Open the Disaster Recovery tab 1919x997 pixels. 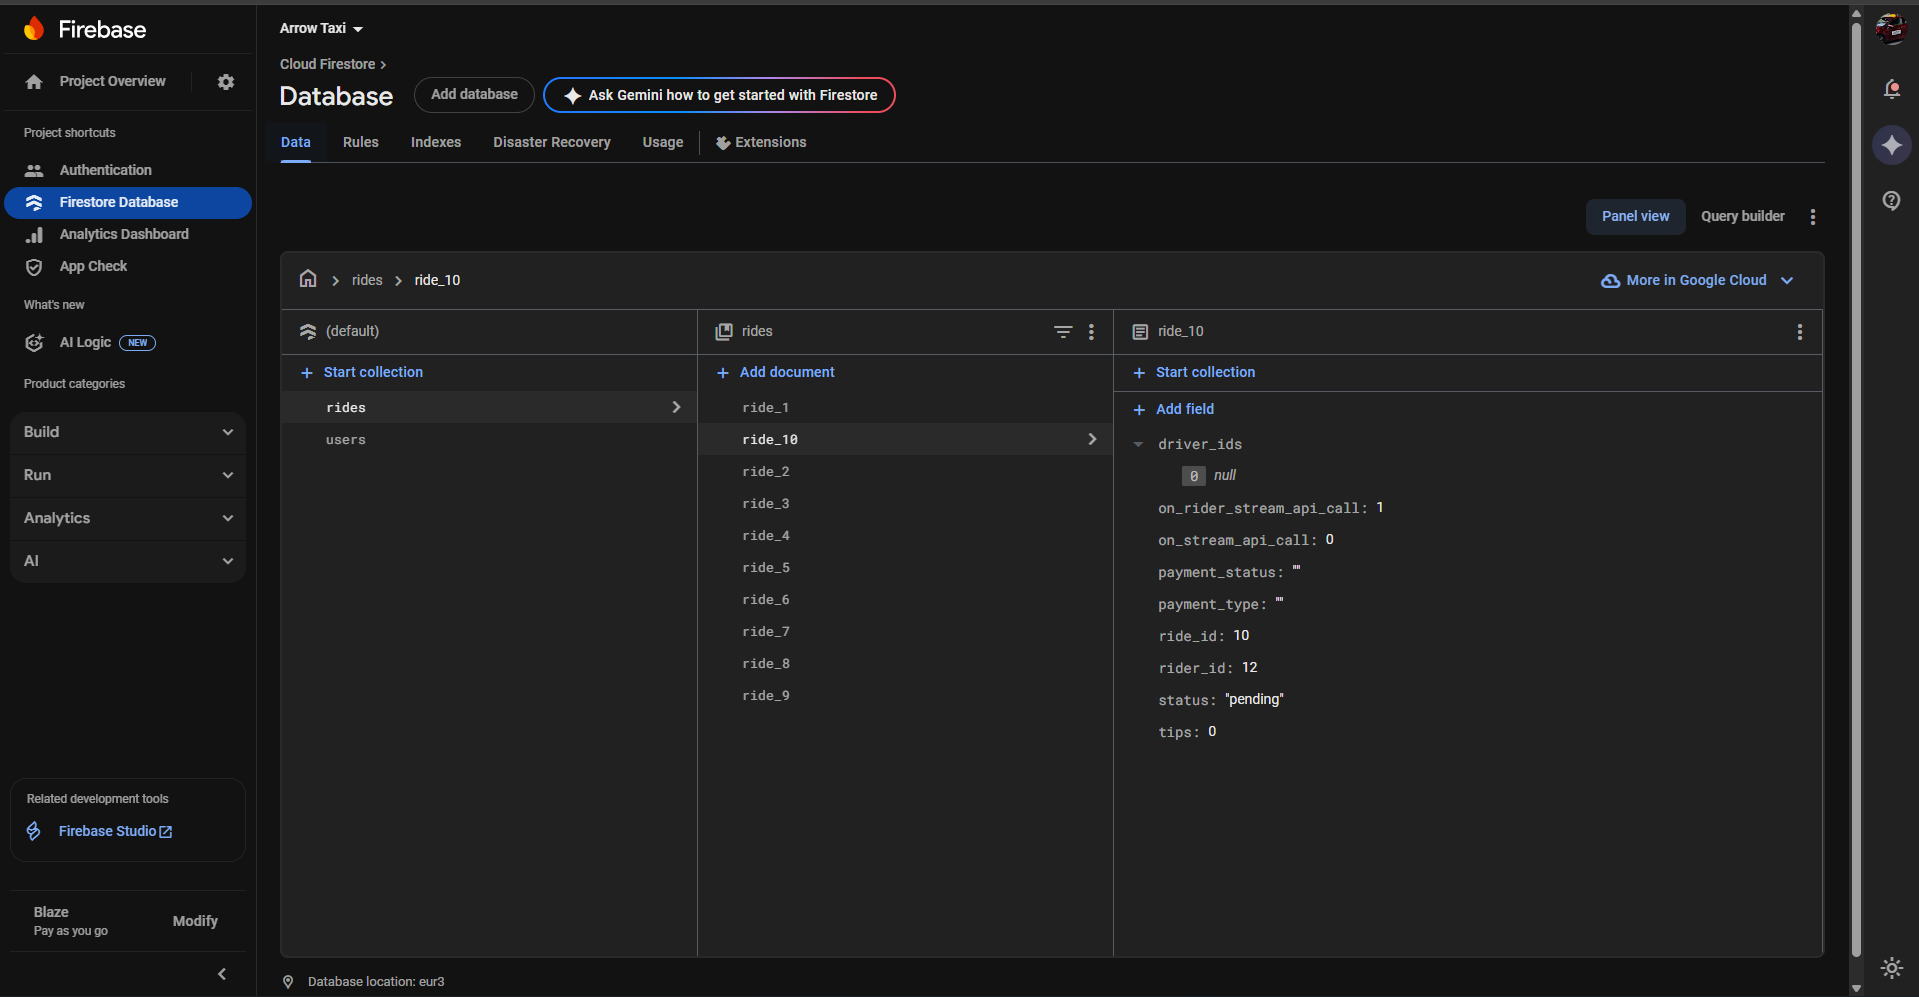tap(551, 143)
